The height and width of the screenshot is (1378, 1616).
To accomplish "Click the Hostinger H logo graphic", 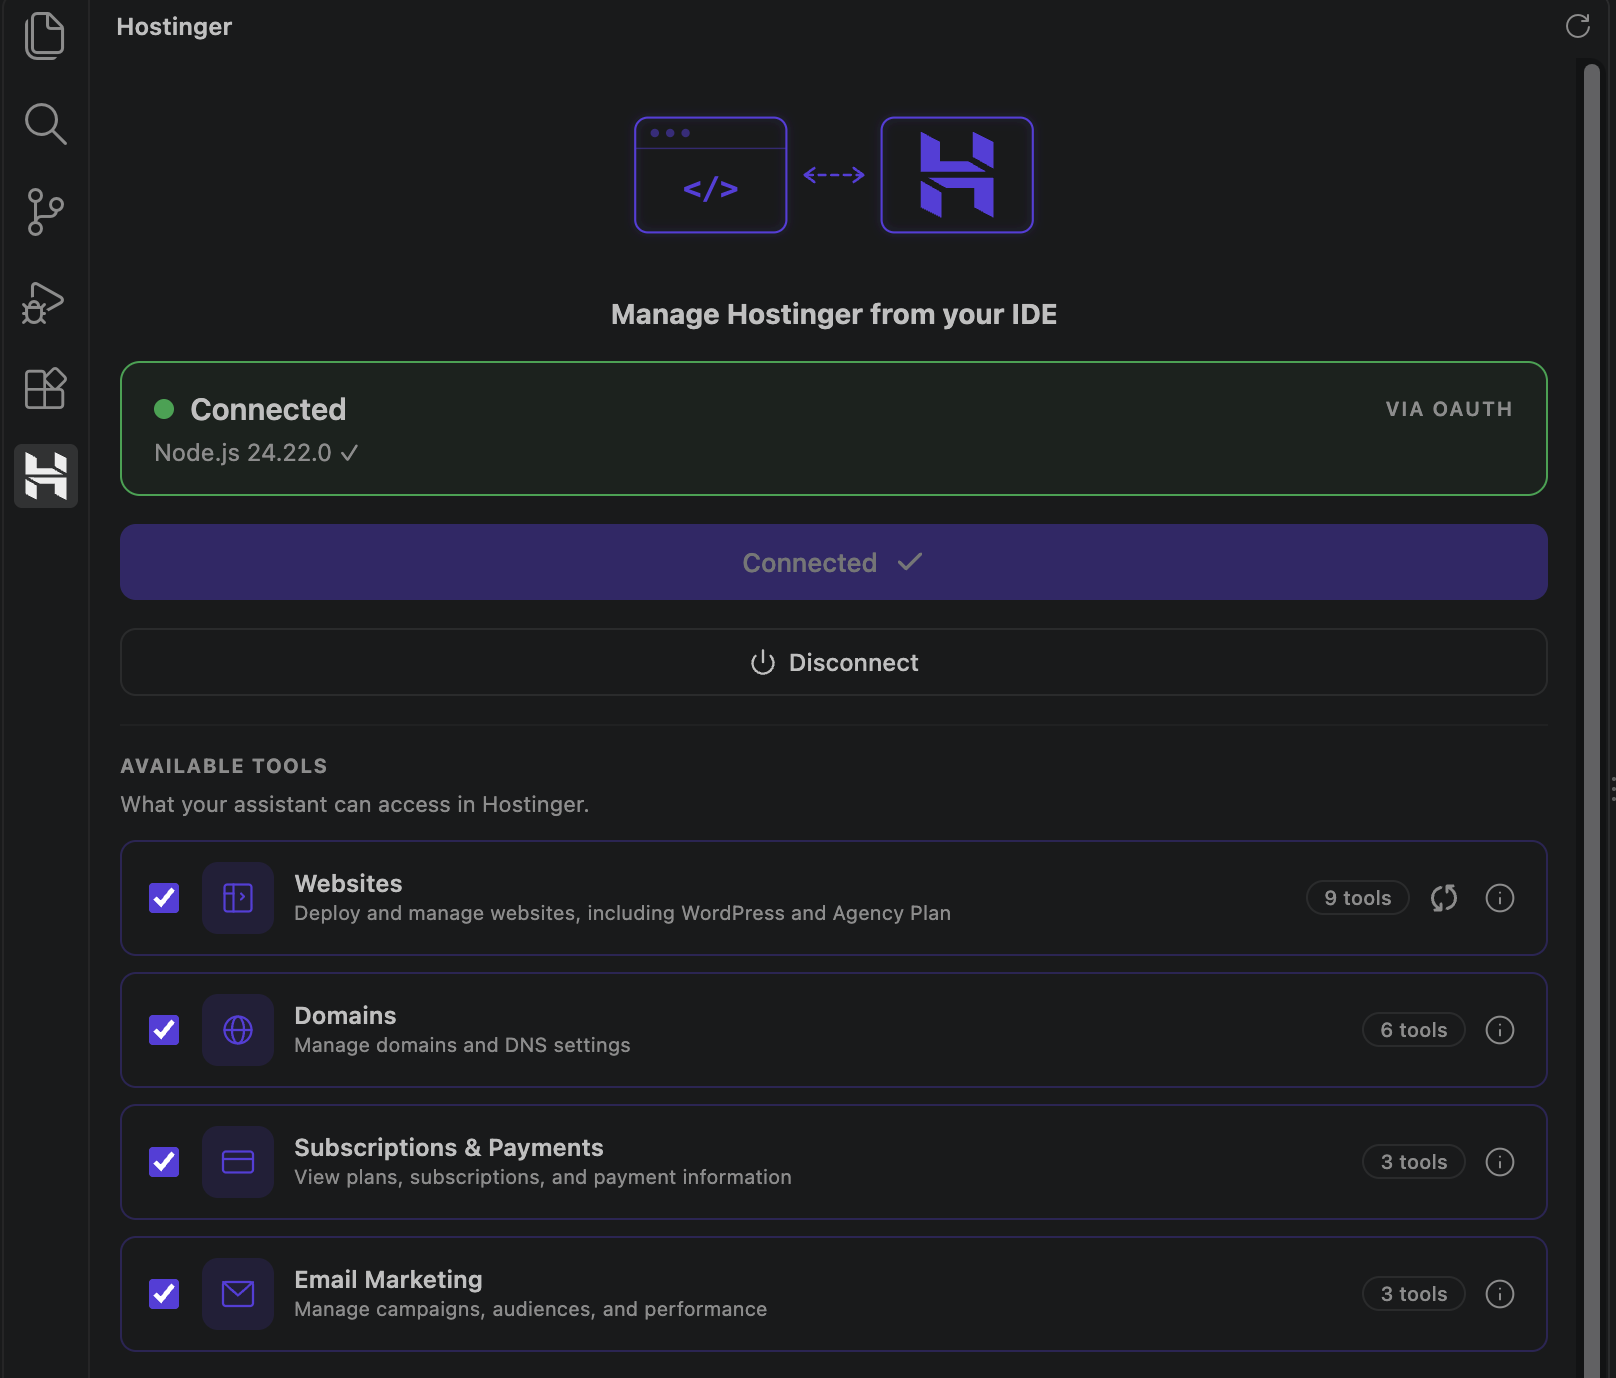I will 957,175.
